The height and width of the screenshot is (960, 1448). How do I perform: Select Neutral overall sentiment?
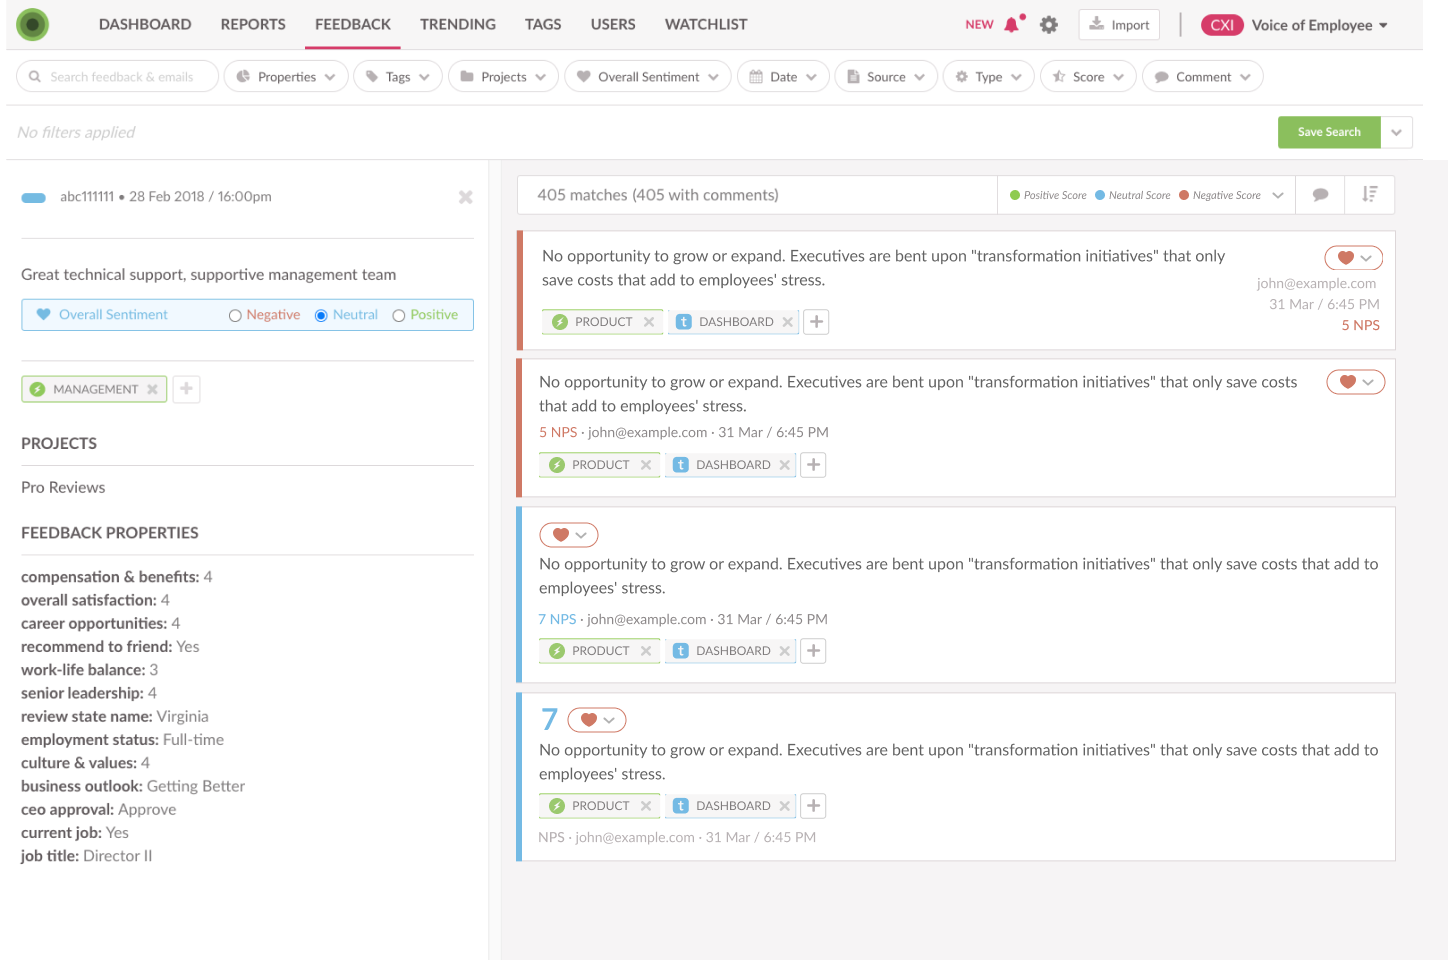[x=321, y=316]
